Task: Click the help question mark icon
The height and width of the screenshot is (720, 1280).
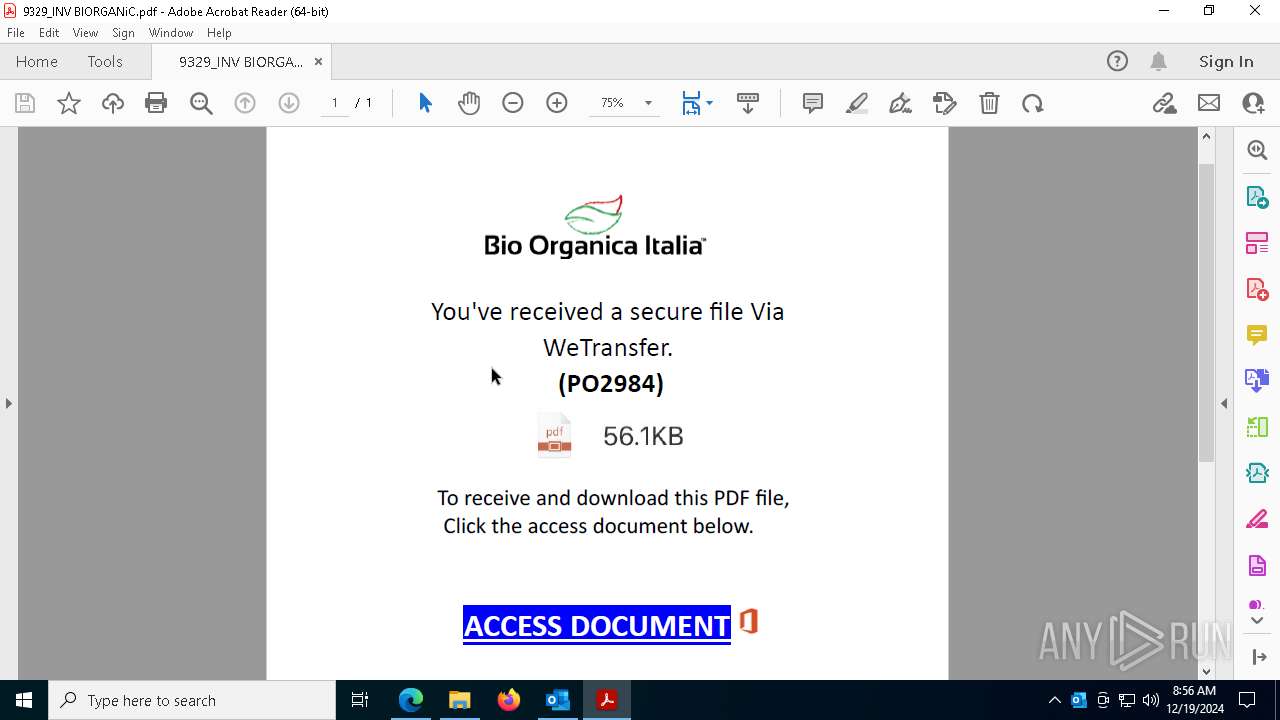Action: 1117,61
